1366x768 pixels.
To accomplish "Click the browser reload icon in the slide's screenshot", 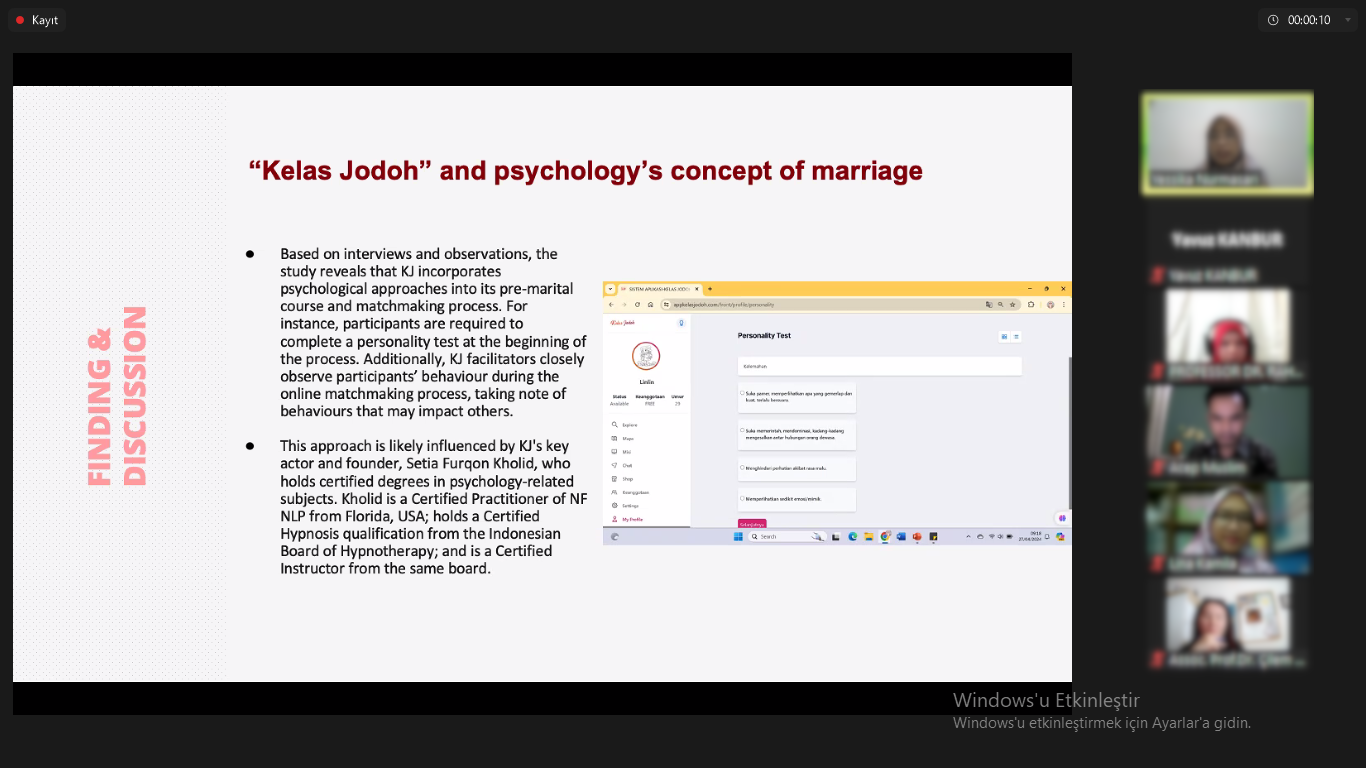I will (637, 305).
